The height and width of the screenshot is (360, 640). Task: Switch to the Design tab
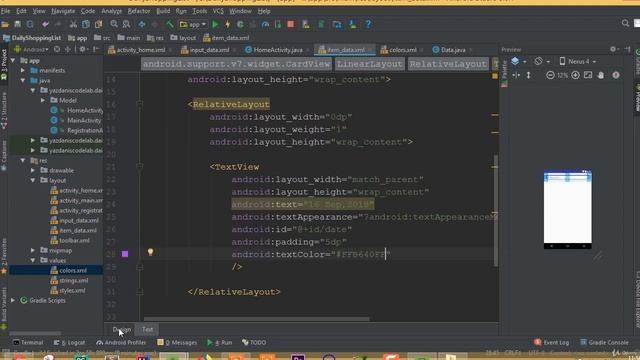pos(122,329)
